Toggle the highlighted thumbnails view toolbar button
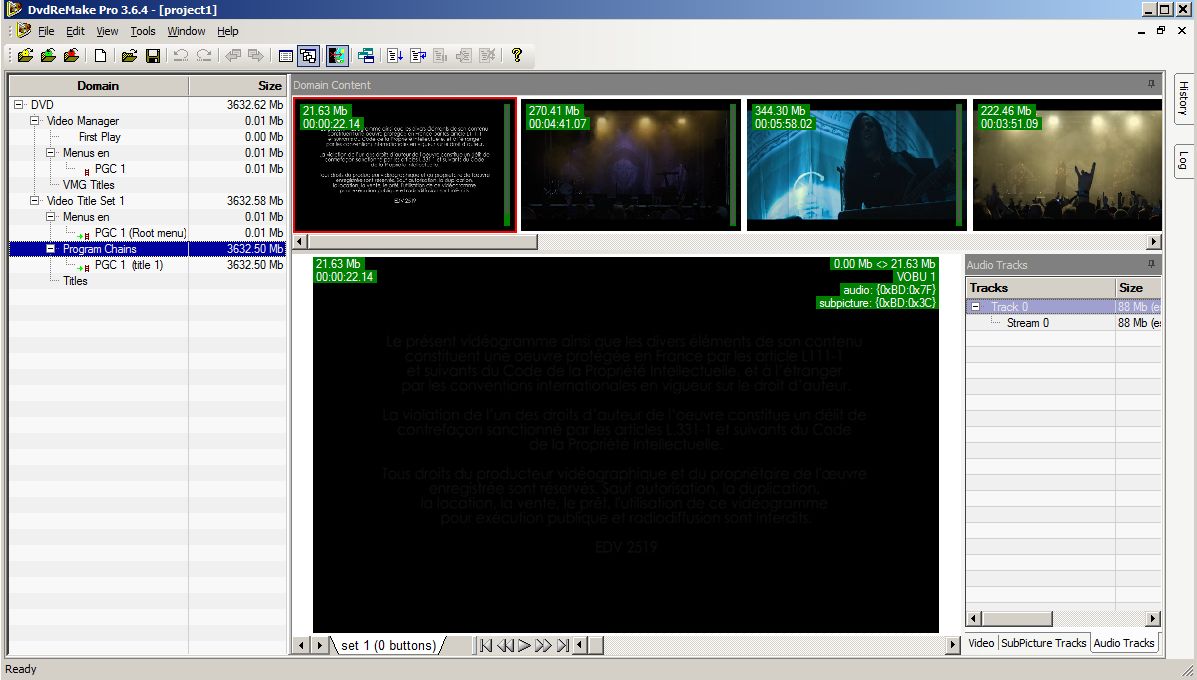 (x=308, y=56)
